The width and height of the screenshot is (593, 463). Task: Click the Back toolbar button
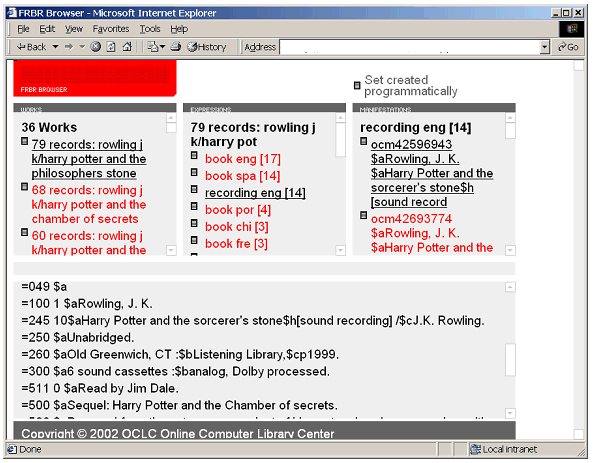[x=31, y=47]
